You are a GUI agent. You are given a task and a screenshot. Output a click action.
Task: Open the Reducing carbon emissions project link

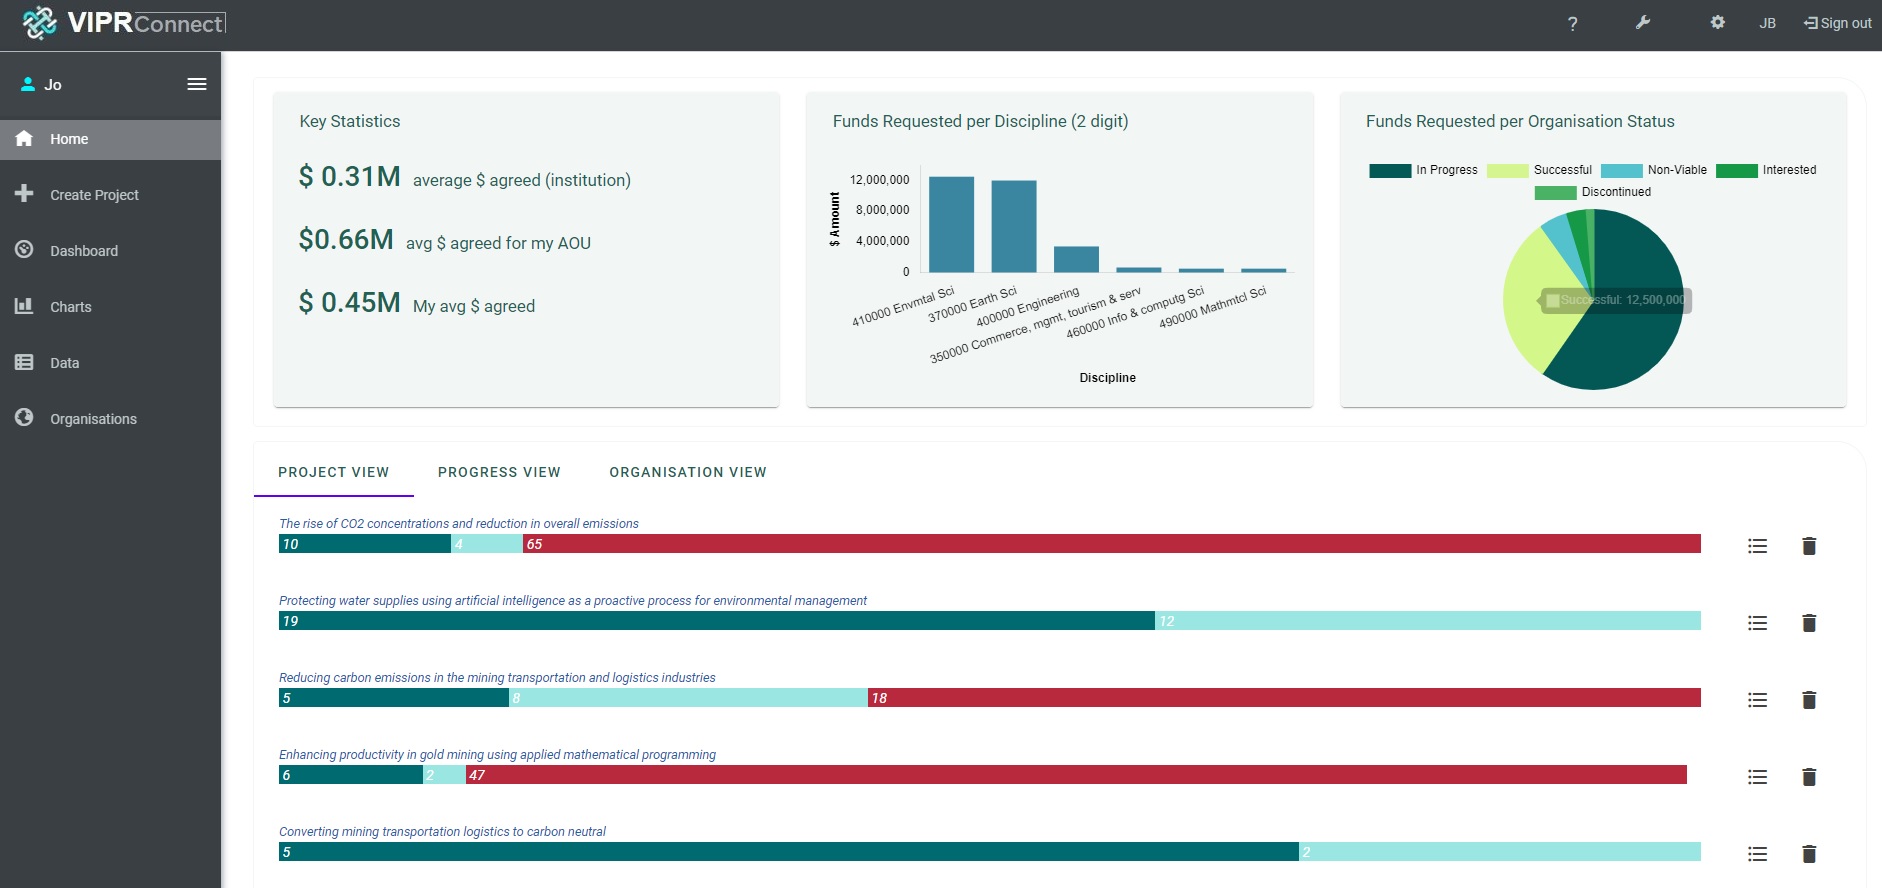point(497,678)
